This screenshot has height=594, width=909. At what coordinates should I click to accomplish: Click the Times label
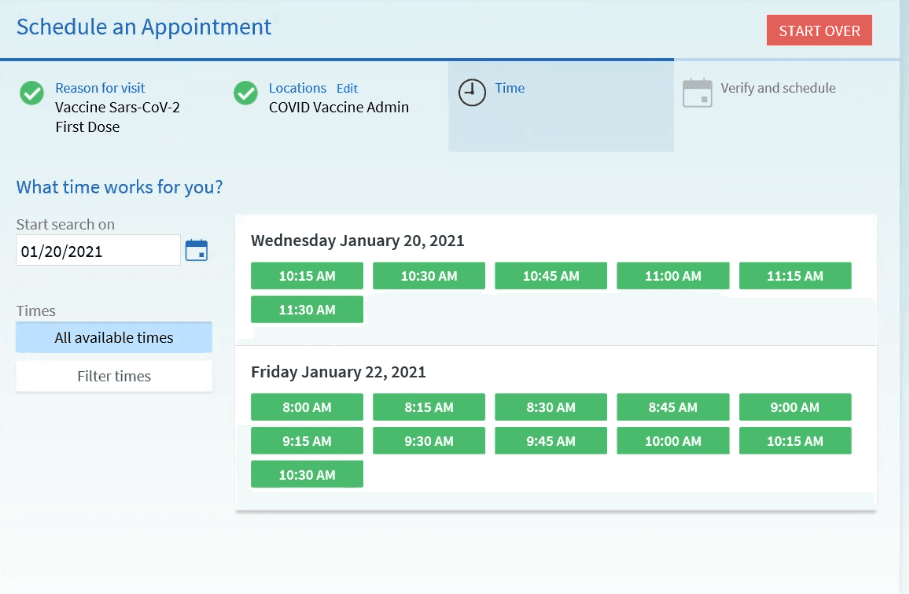[x=35, y=311]
